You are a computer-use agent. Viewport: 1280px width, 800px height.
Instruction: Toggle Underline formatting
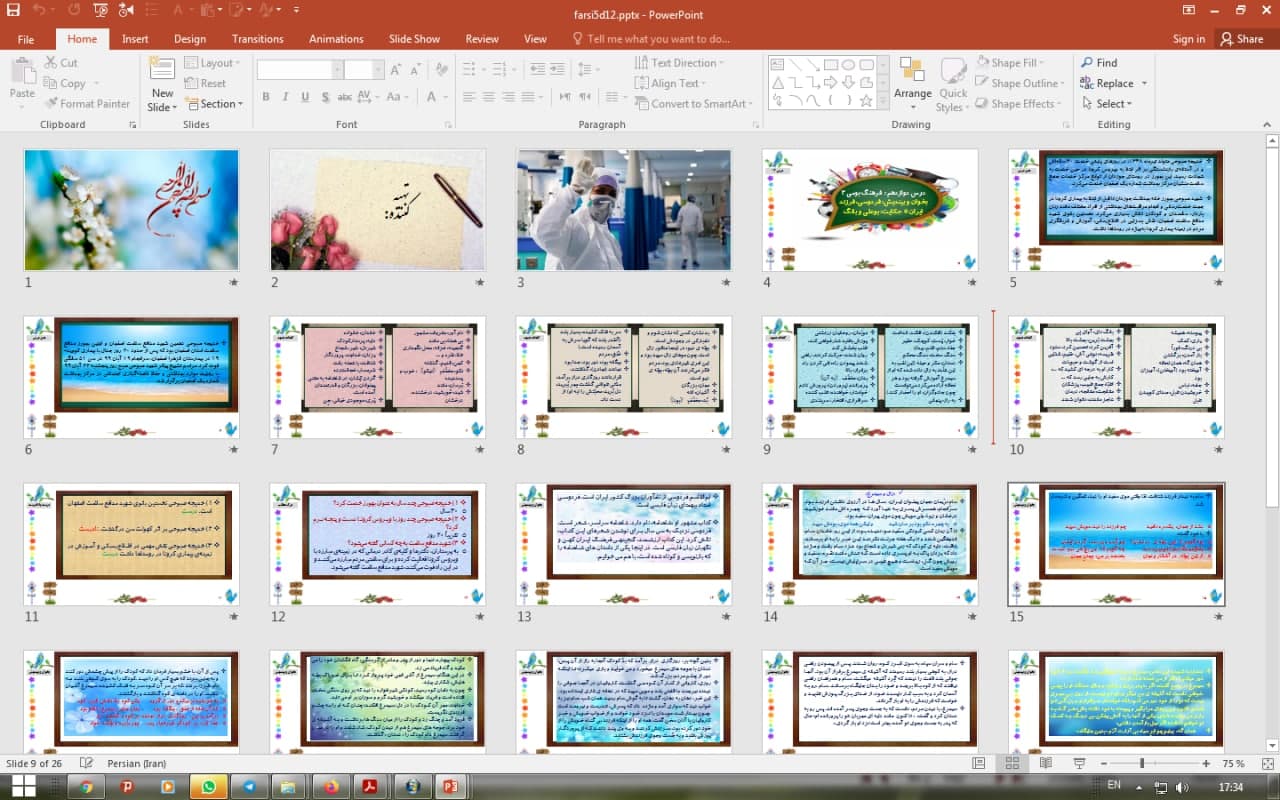(304, 97)
